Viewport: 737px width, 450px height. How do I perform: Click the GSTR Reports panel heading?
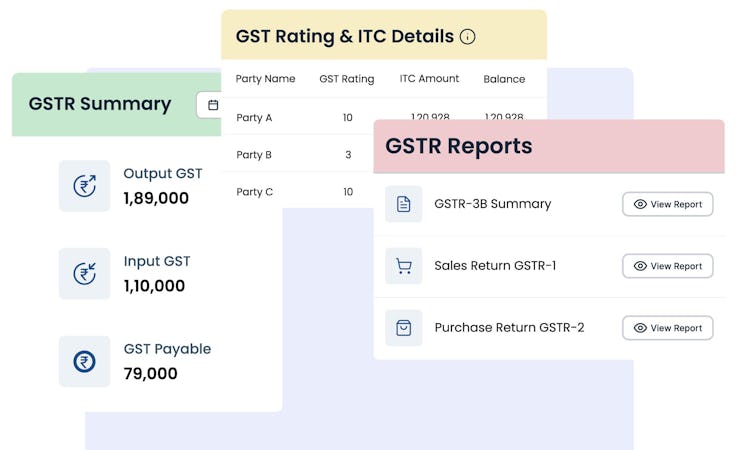tap(459, 146)
